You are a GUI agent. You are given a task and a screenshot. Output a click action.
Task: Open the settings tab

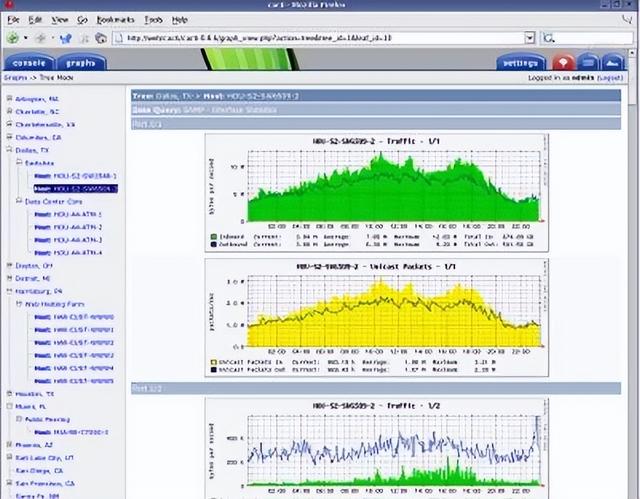(x=520, y=64)
